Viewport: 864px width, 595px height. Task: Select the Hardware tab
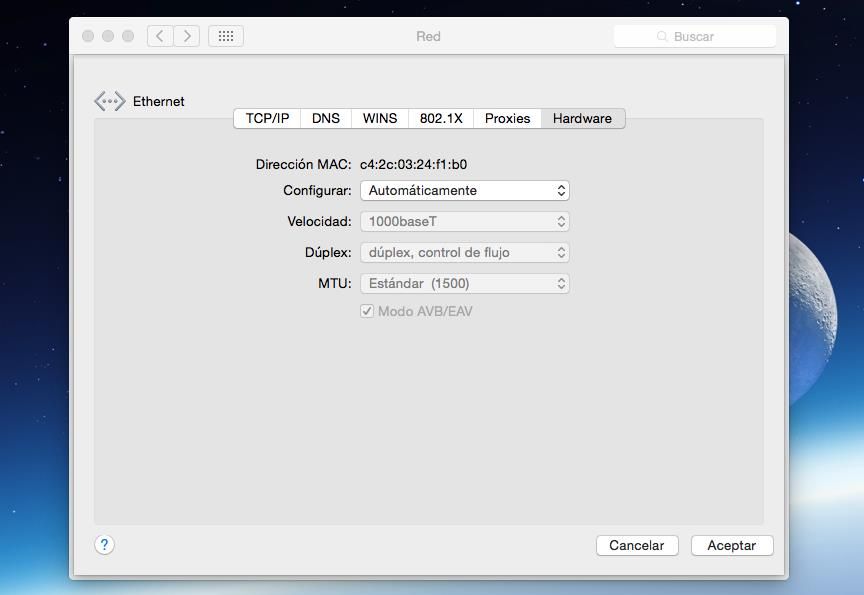[583, 118]
